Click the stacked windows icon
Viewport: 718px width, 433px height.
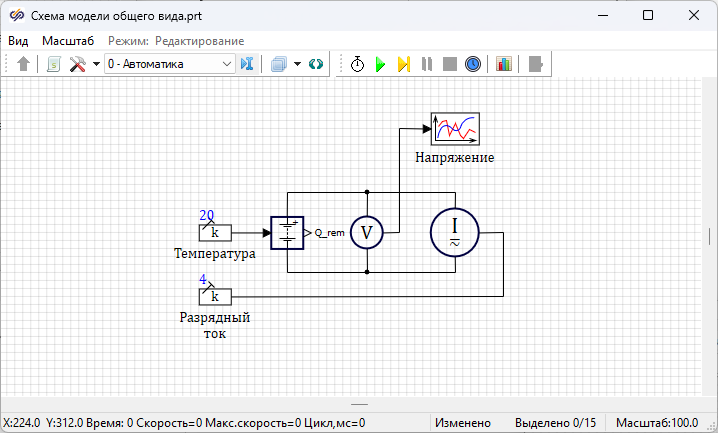click(279, 64)
